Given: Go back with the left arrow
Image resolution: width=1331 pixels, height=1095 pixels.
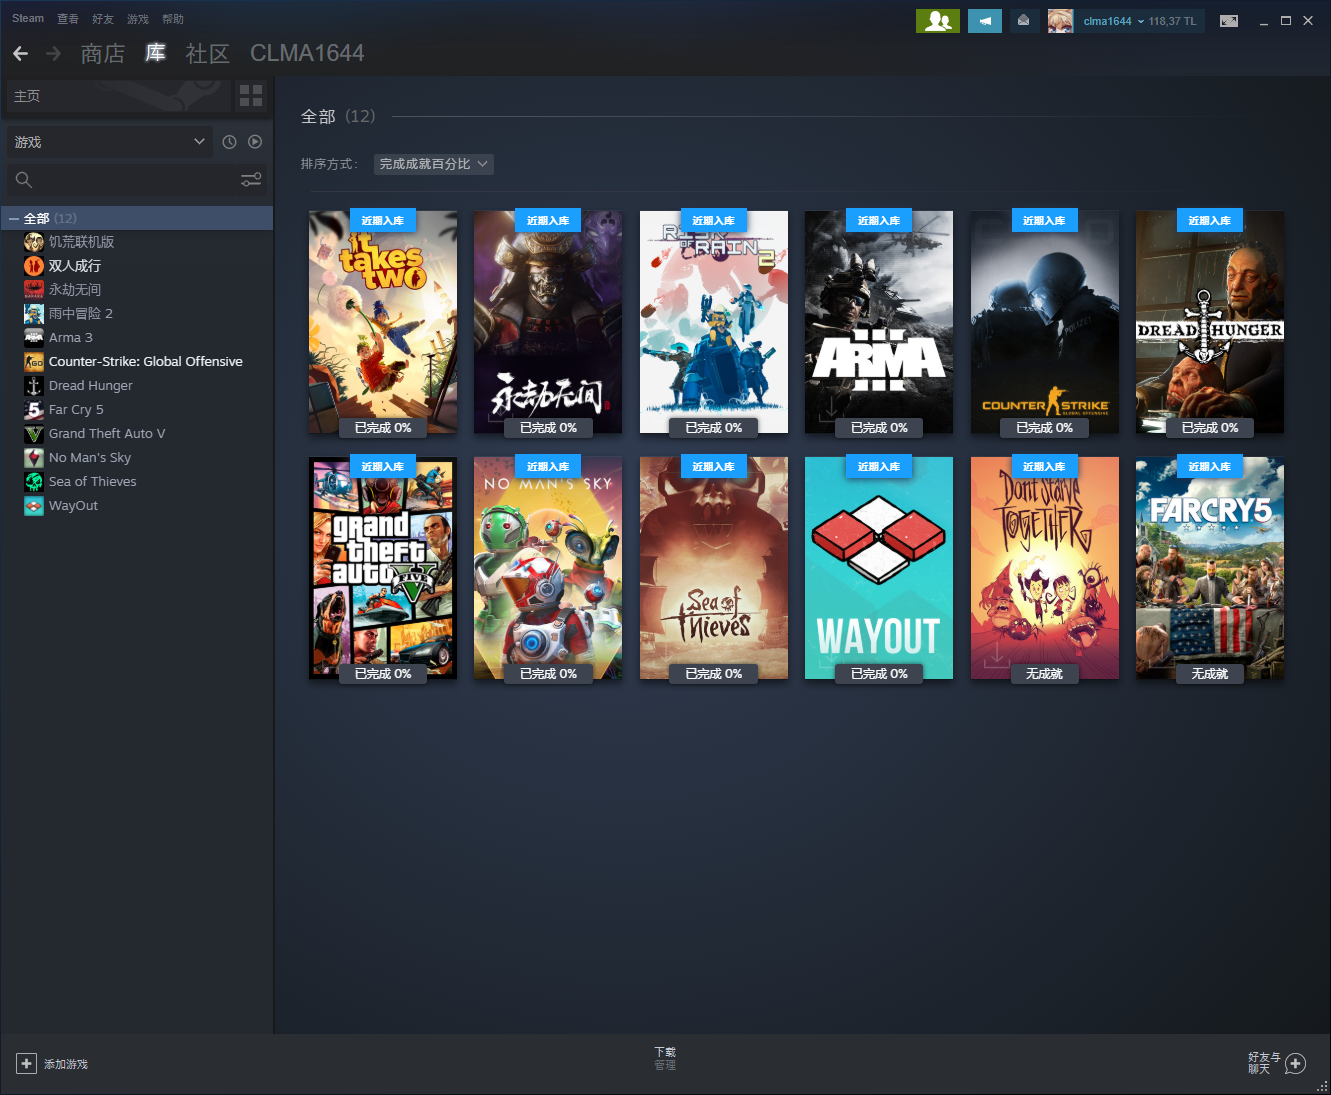Looking at the screenshot, I should pos(20,53).
